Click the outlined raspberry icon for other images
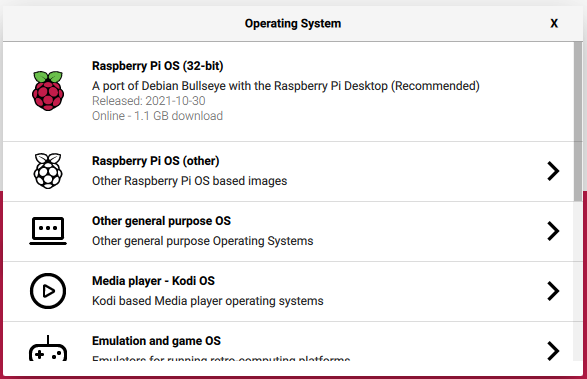The image size is (587, 379). pos(48,171)
